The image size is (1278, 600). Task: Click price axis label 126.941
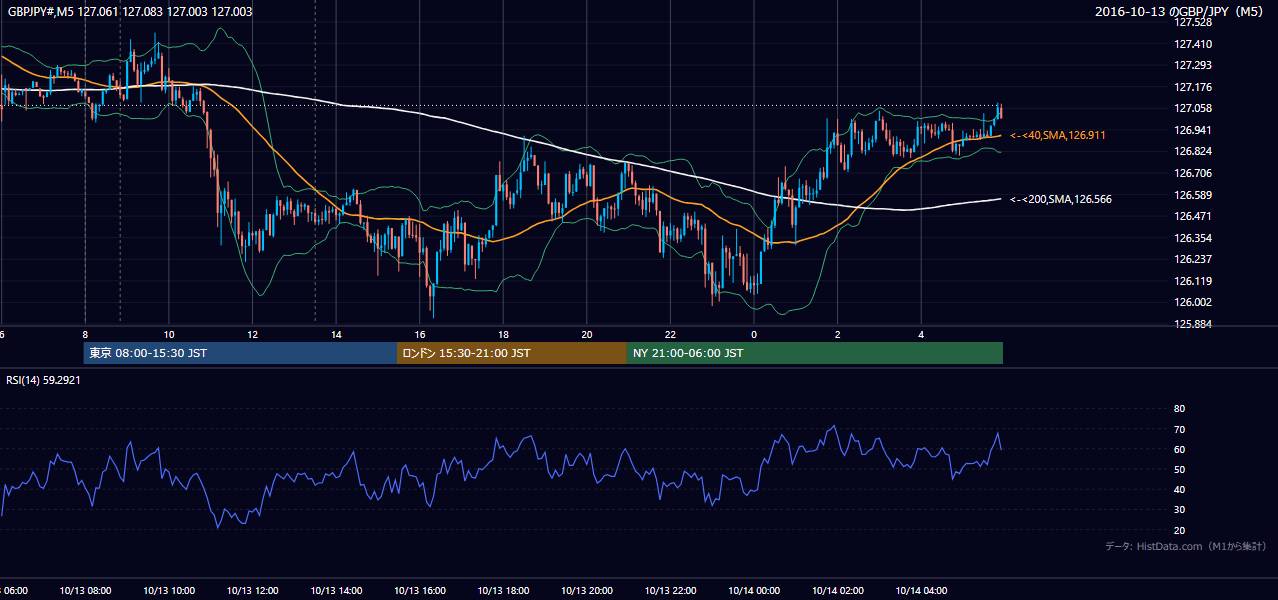(1193, 130)
